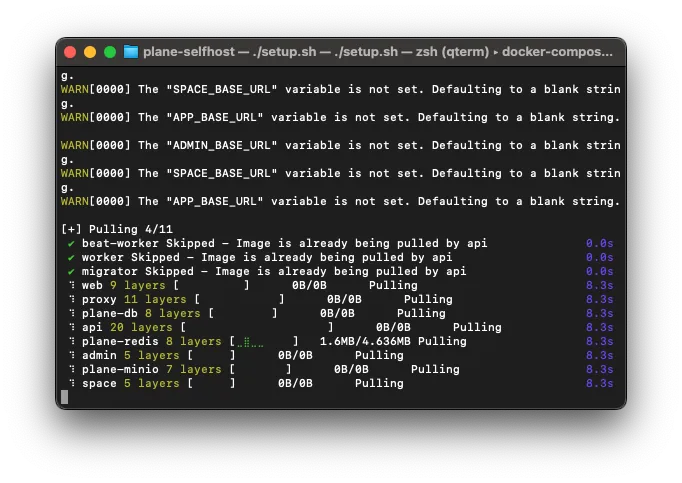Image resolution: width=682 pixels, height=483 pixels.
Task: Close the terminal window with red button
Action: [x=70, y=51]
